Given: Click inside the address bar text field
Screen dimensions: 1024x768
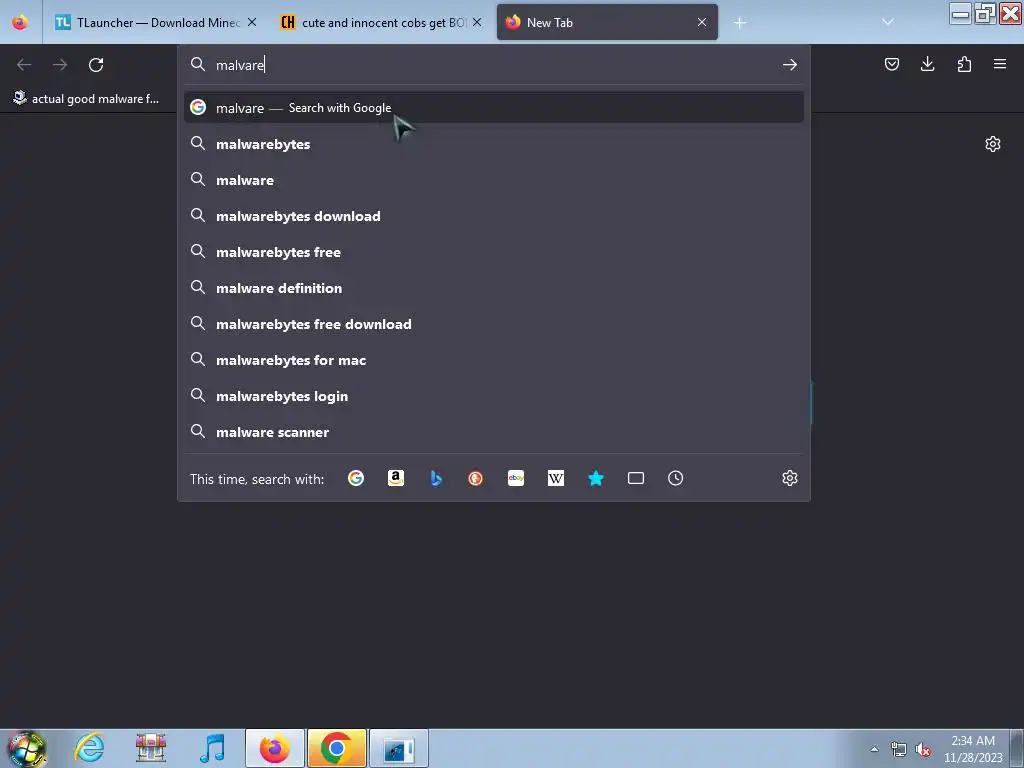Looking at the screenshot, I should click(493, 65).
